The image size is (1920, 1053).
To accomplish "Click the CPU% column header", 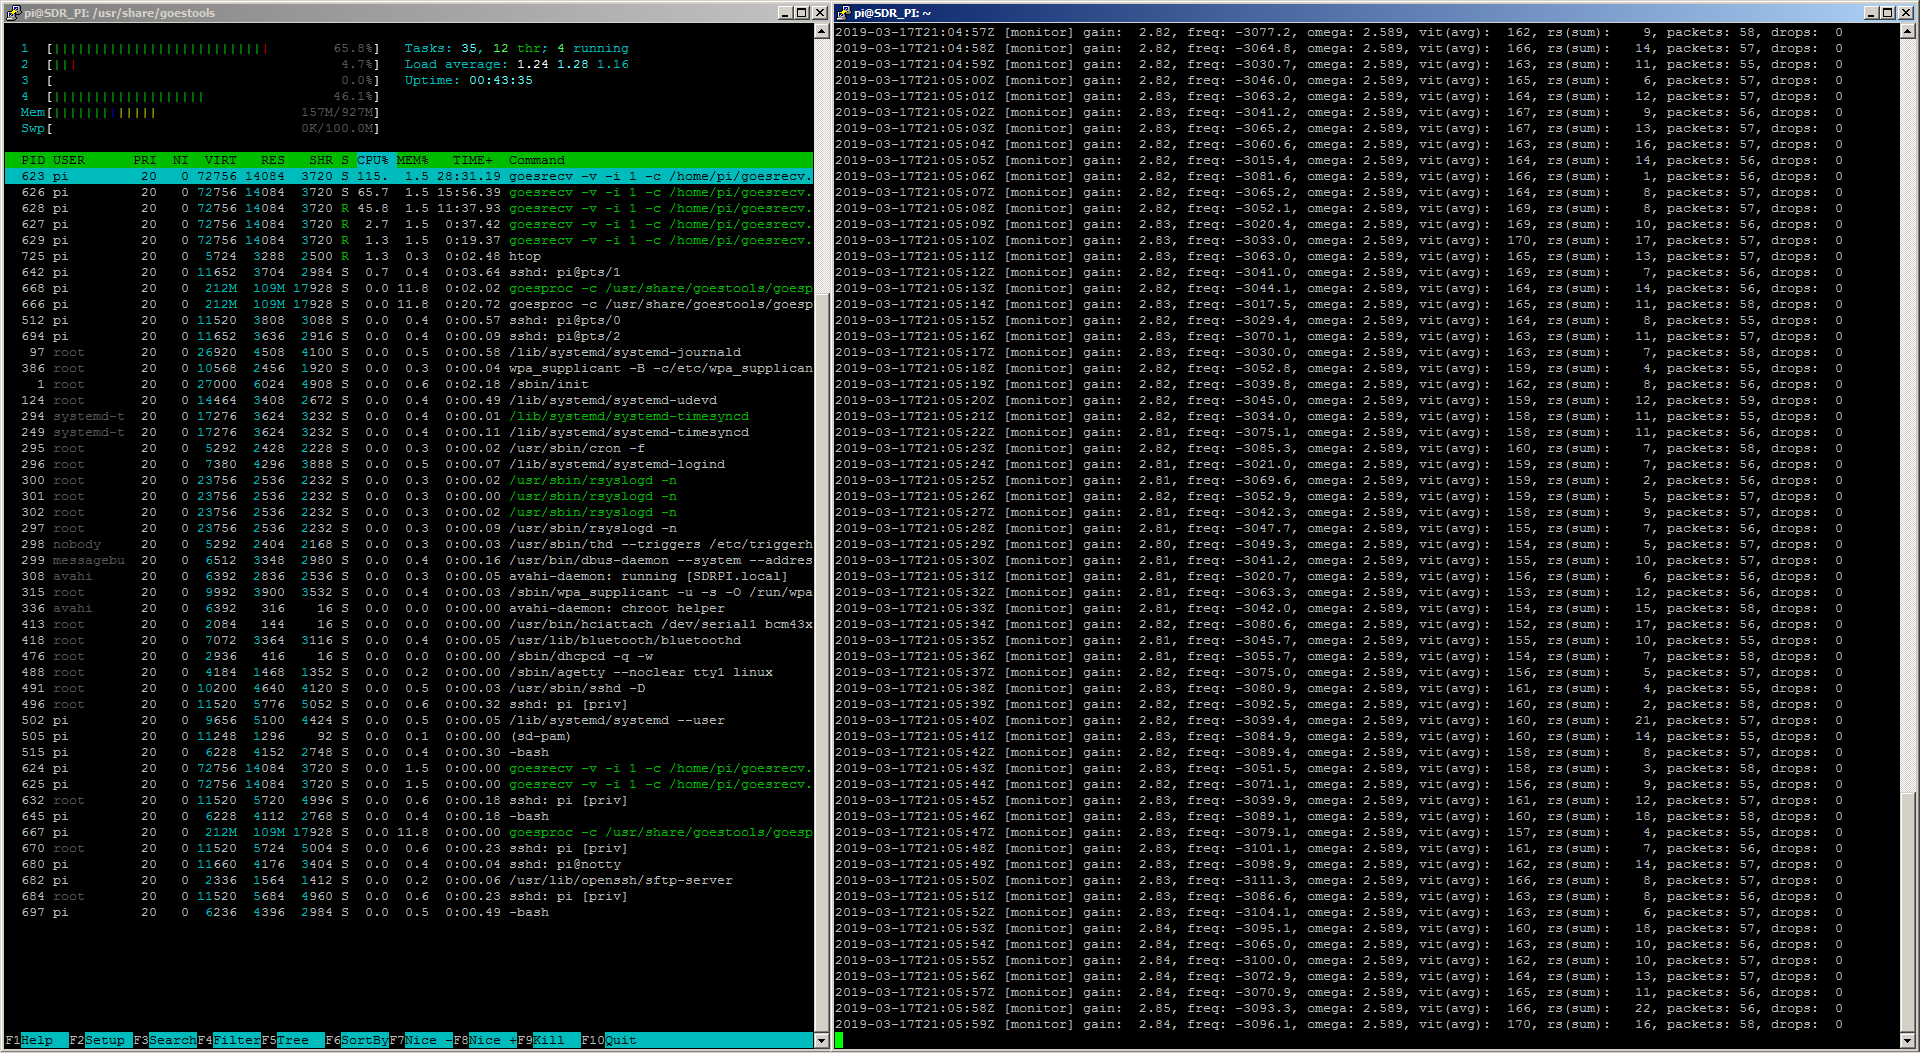I will pyautogui.click(x=373, y=160).
